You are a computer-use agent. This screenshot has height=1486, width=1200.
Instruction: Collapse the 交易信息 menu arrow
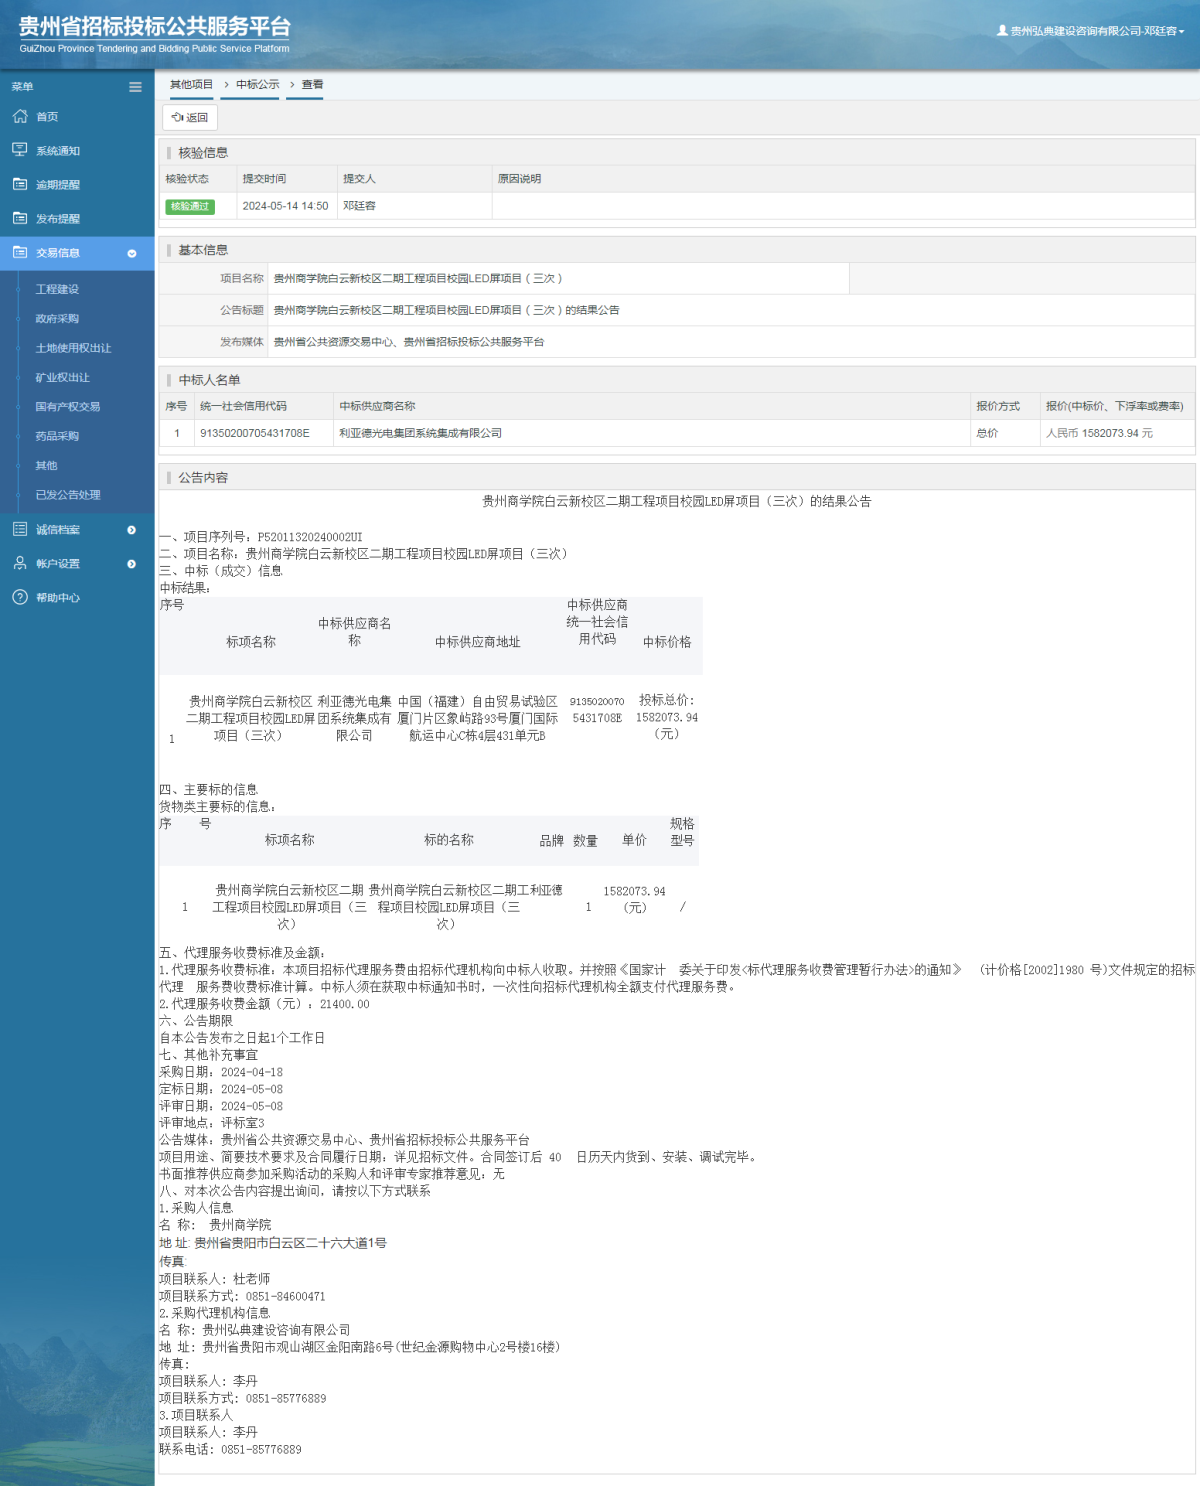(x=132, y=253)
